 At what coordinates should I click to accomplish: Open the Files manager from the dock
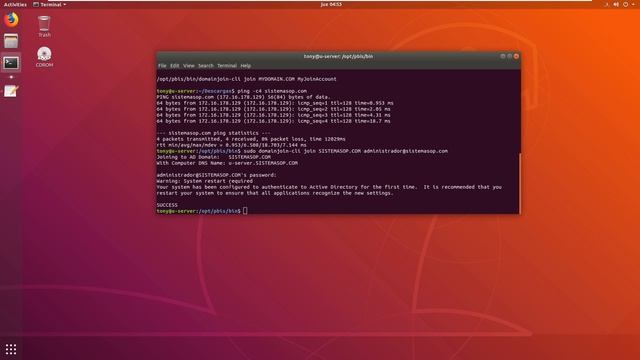pos(11,41)
